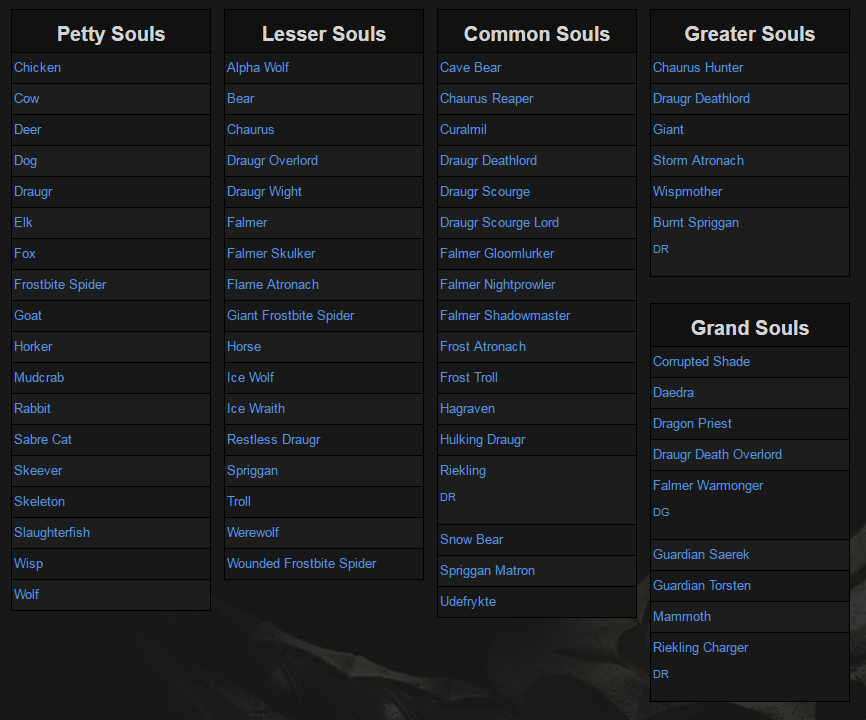Open the Corrupted Shade link

pyautogui.click(x=701, y=362)
